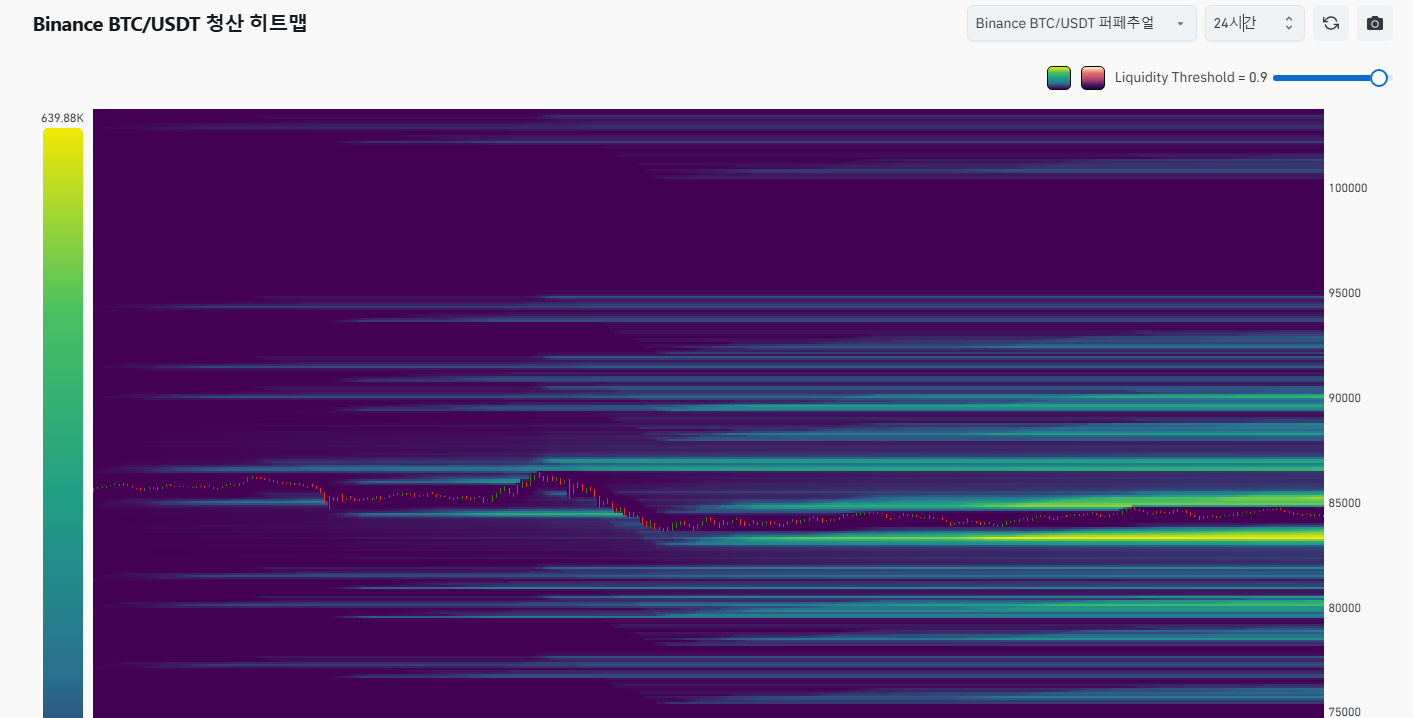Screen dimensions: 1413x718
Task: Select the green-yellow viridis color scheme swatch
Action: (x=1059, y=77)
